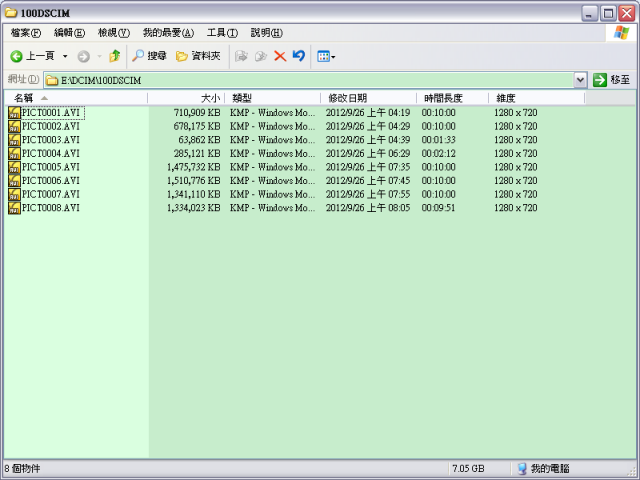This screenshot has width=640, height=480.
Task: Click the PICT0001.AVI file icon
Action: [x=14, y=113]
